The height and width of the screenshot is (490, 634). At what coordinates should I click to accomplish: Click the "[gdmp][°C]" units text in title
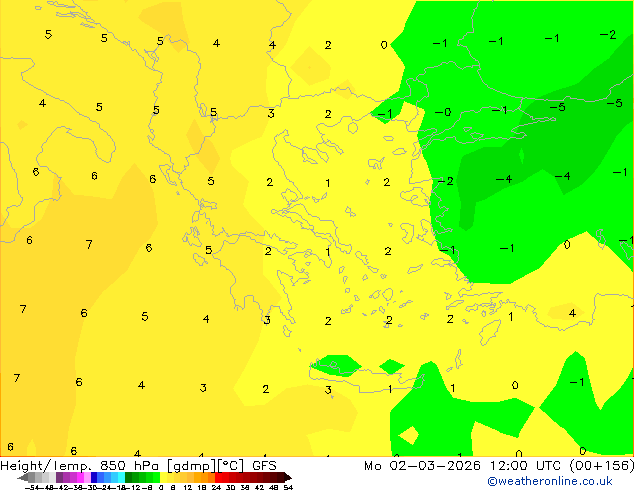point(206,466)
